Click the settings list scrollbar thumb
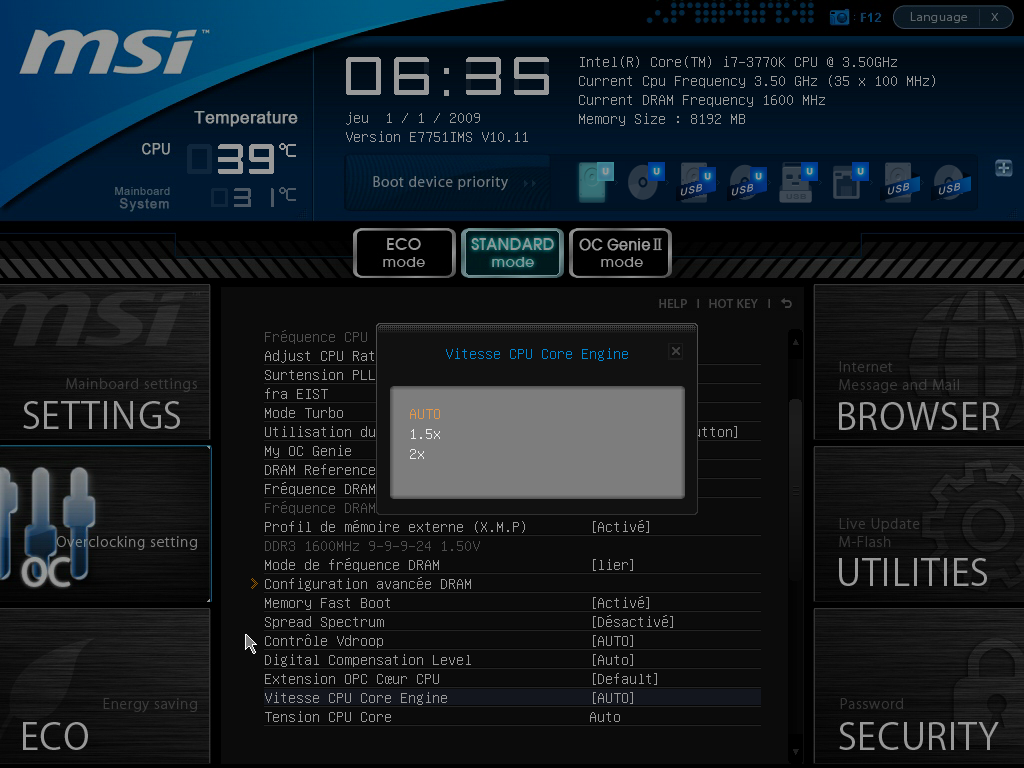This screenshot has height=768, width=1024. [795, 490]
